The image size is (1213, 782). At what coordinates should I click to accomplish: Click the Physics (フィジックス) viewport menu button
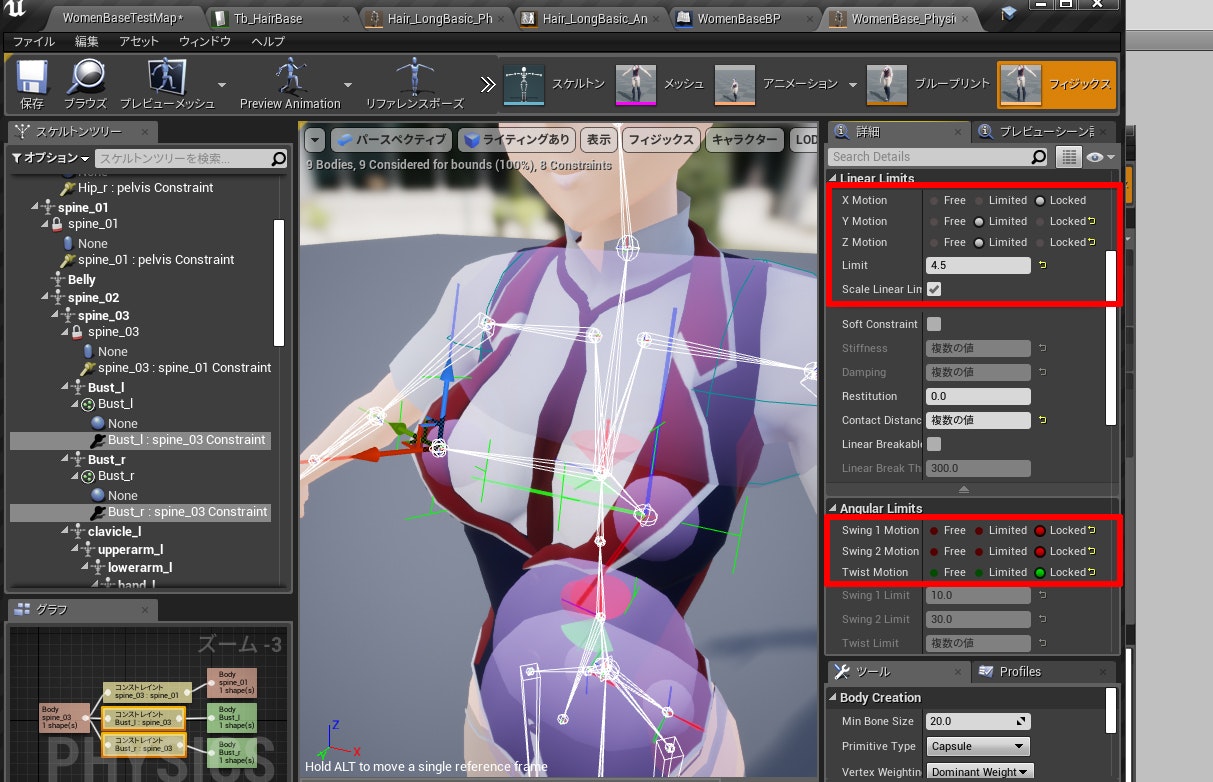(660, 140)
